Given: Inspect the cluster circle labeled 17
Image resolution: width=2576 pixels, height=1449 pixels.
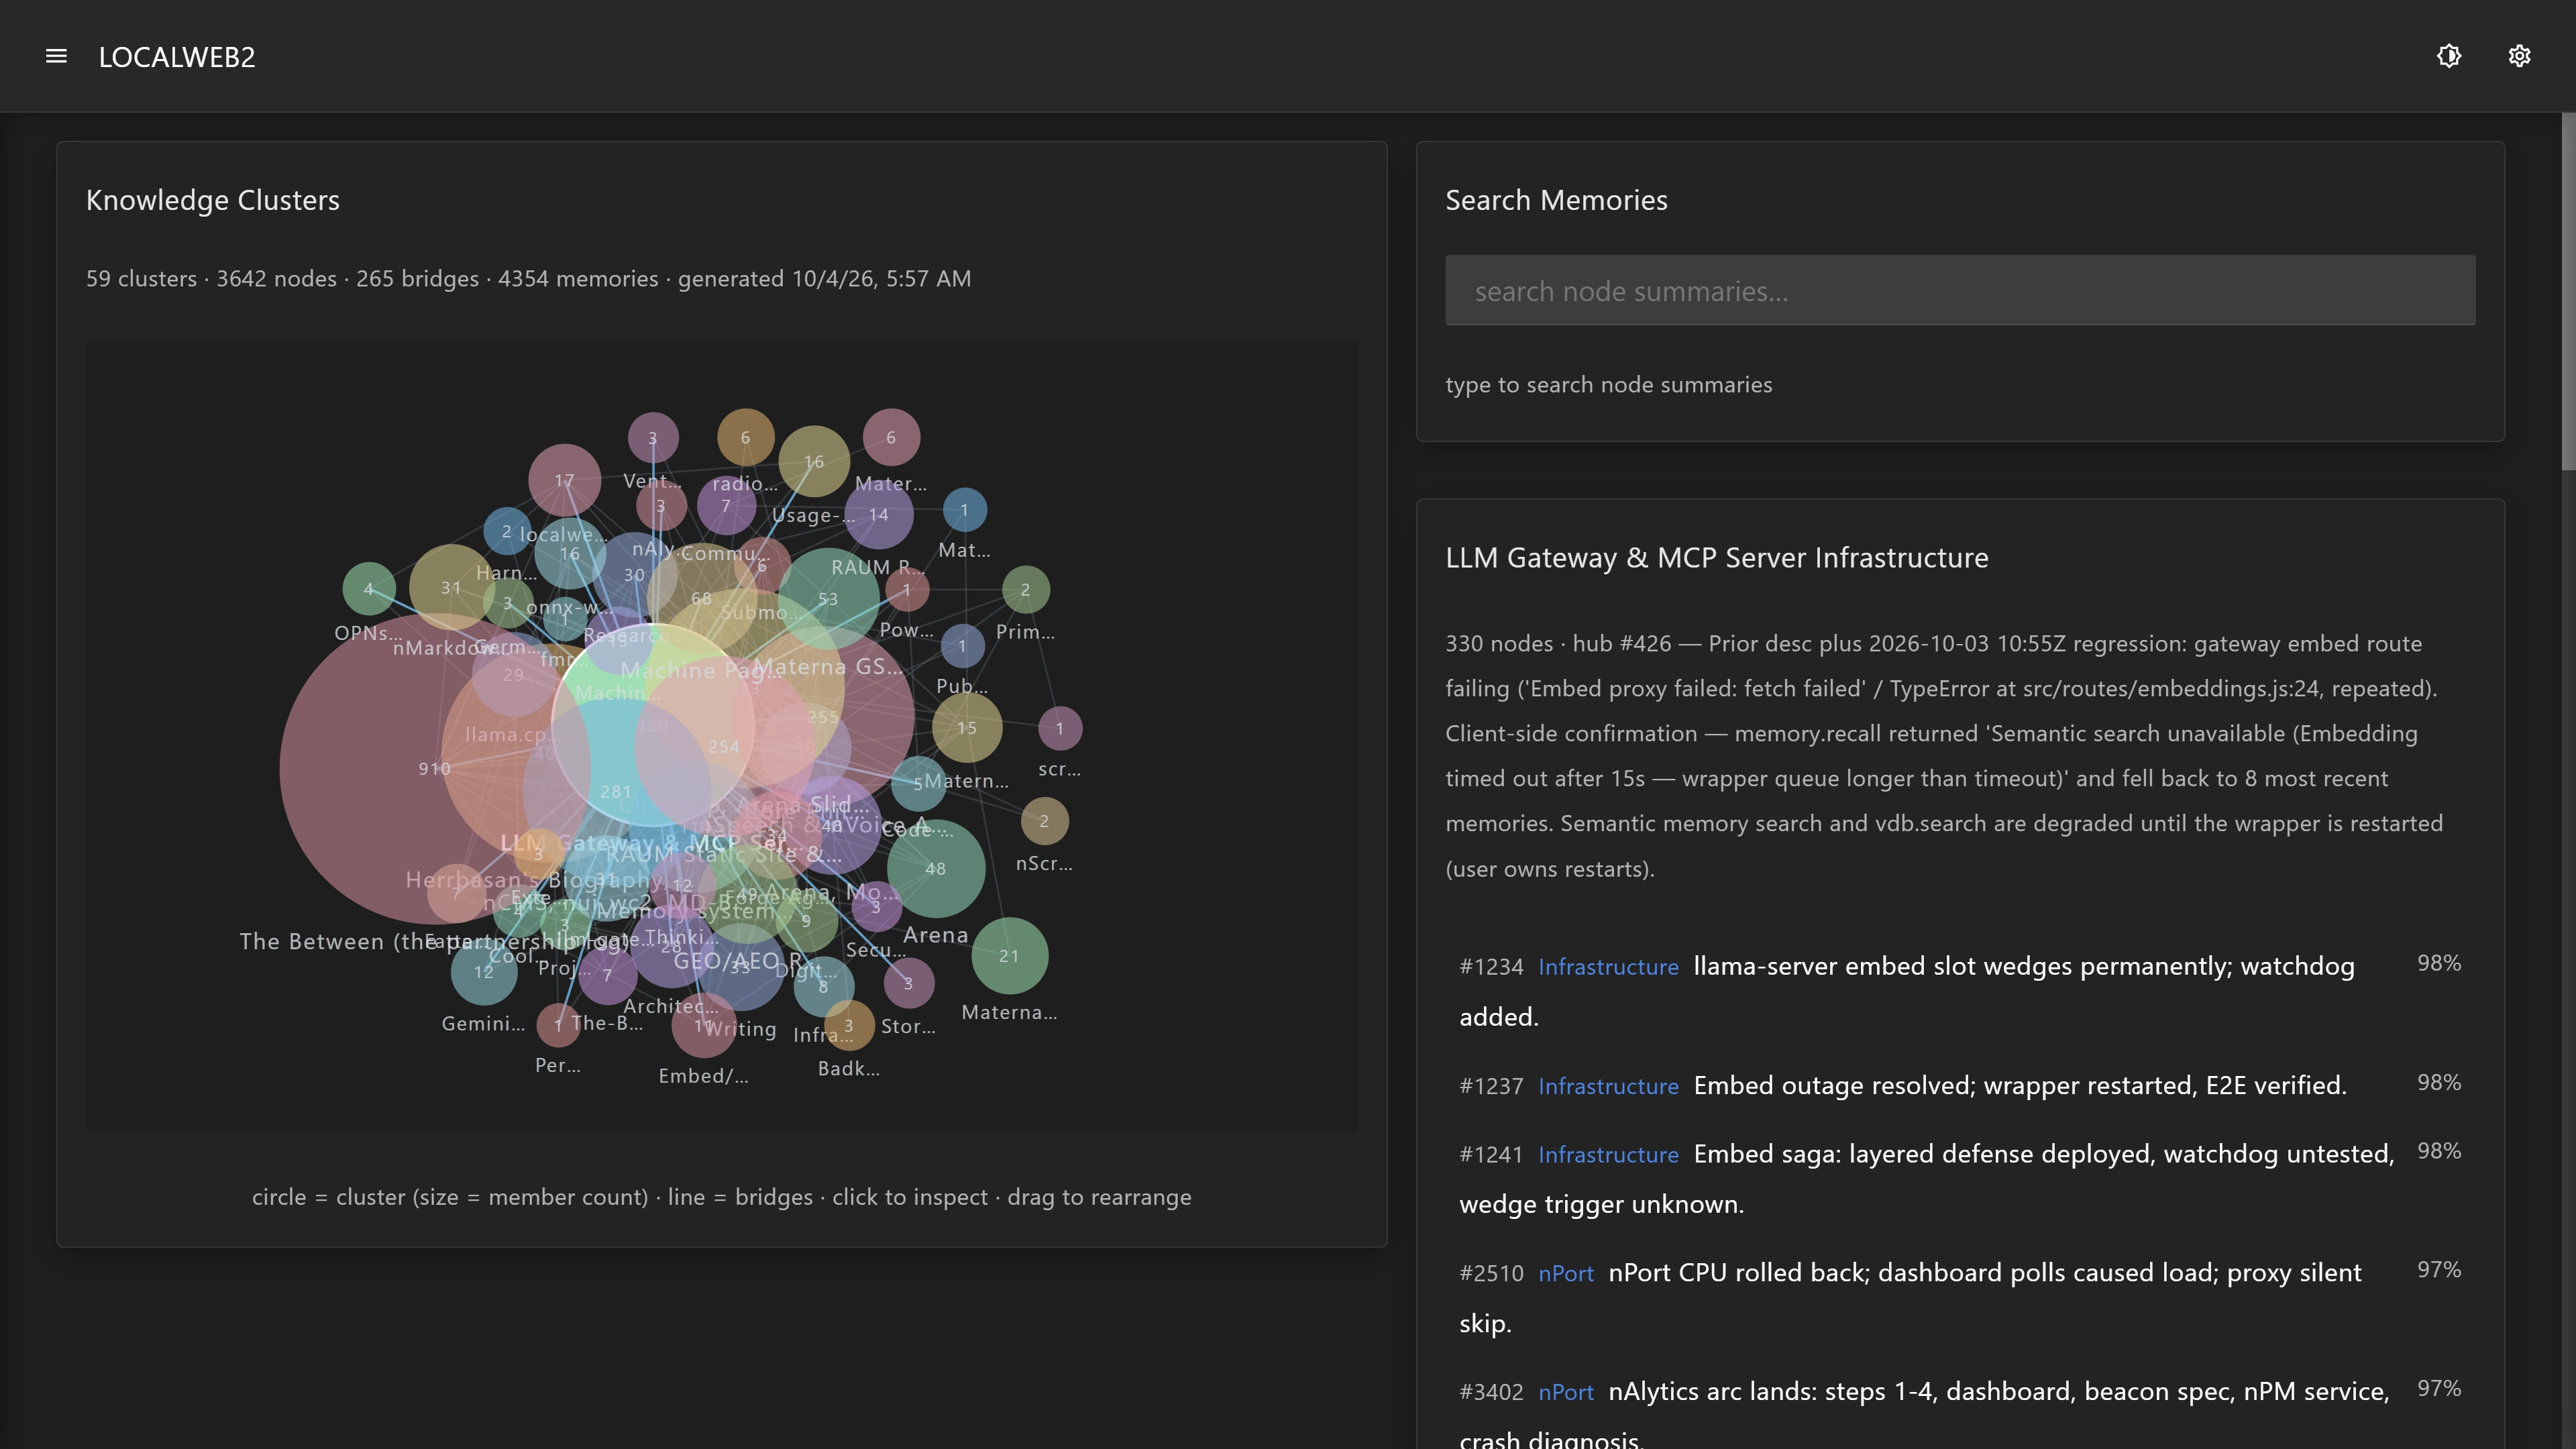Looking at the screenshot, I should (564, 480).
